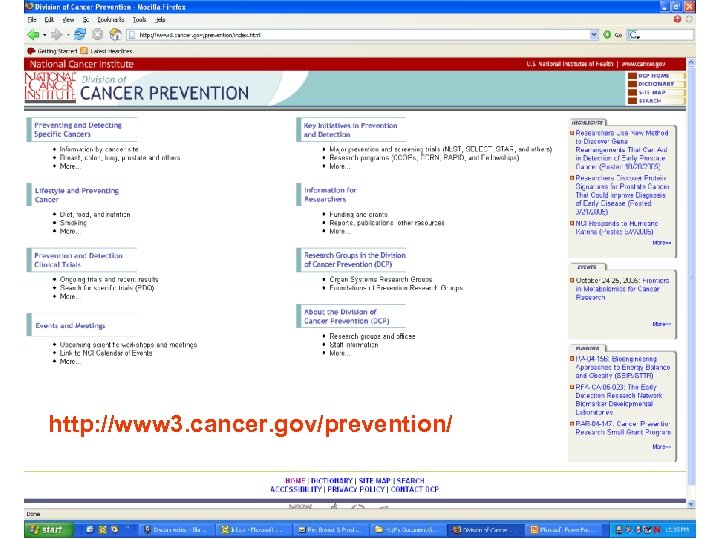Viewport: 720px width, 540px height.
Task: Click the 'Smoking' bullet item
Action: (73, 223)
